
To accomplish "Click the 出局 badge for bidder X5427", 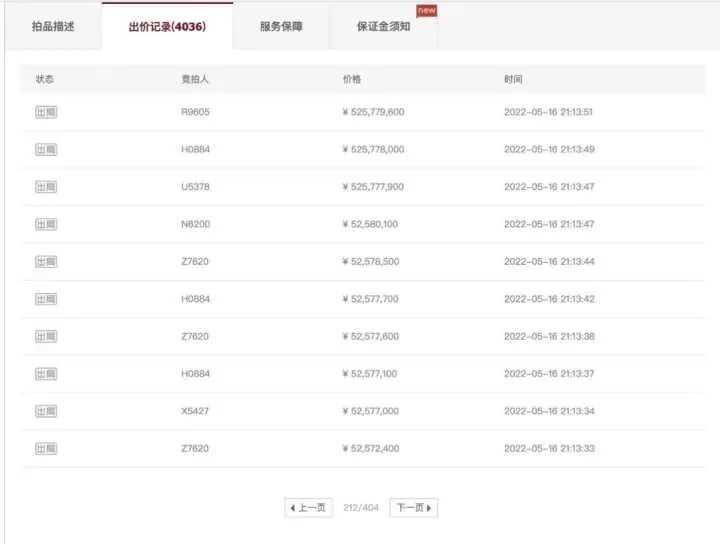I will tap(46, 411).
